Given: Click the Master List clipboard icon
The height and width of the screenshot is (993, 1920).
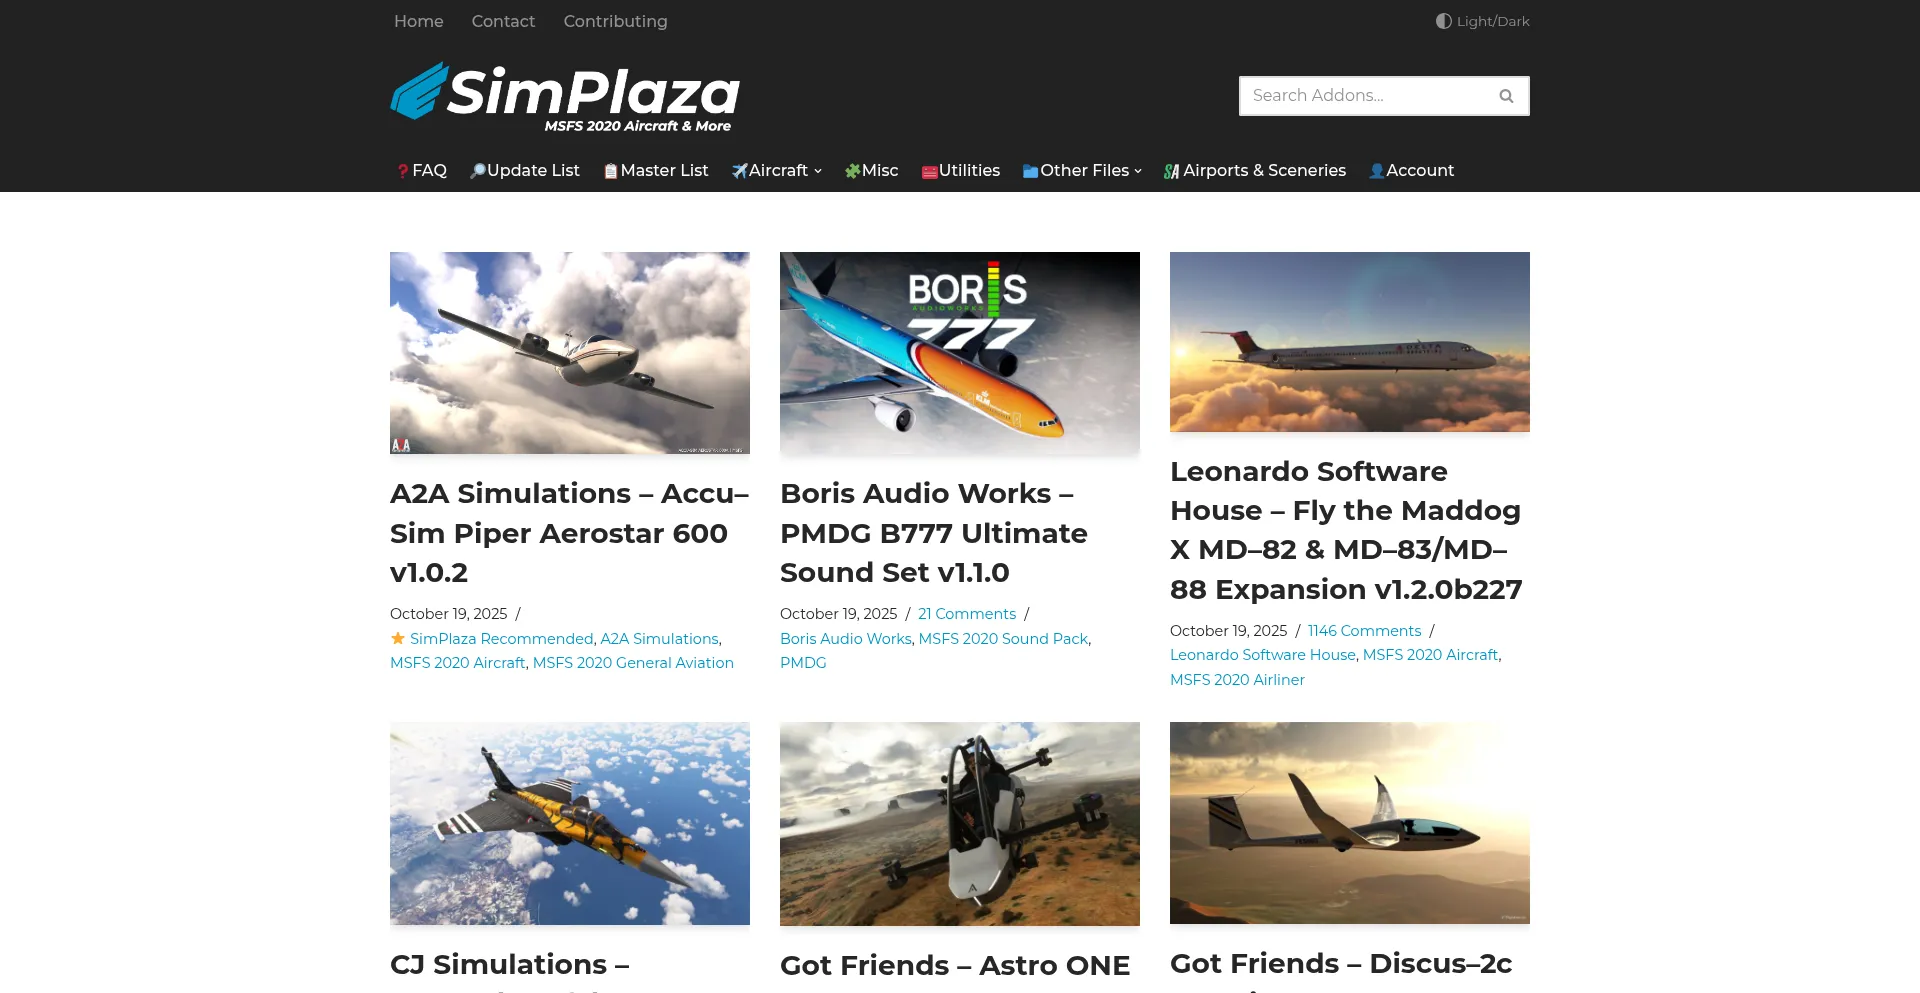Looking at the screenshot, I should pyautogui.click(x=611, y=171).
